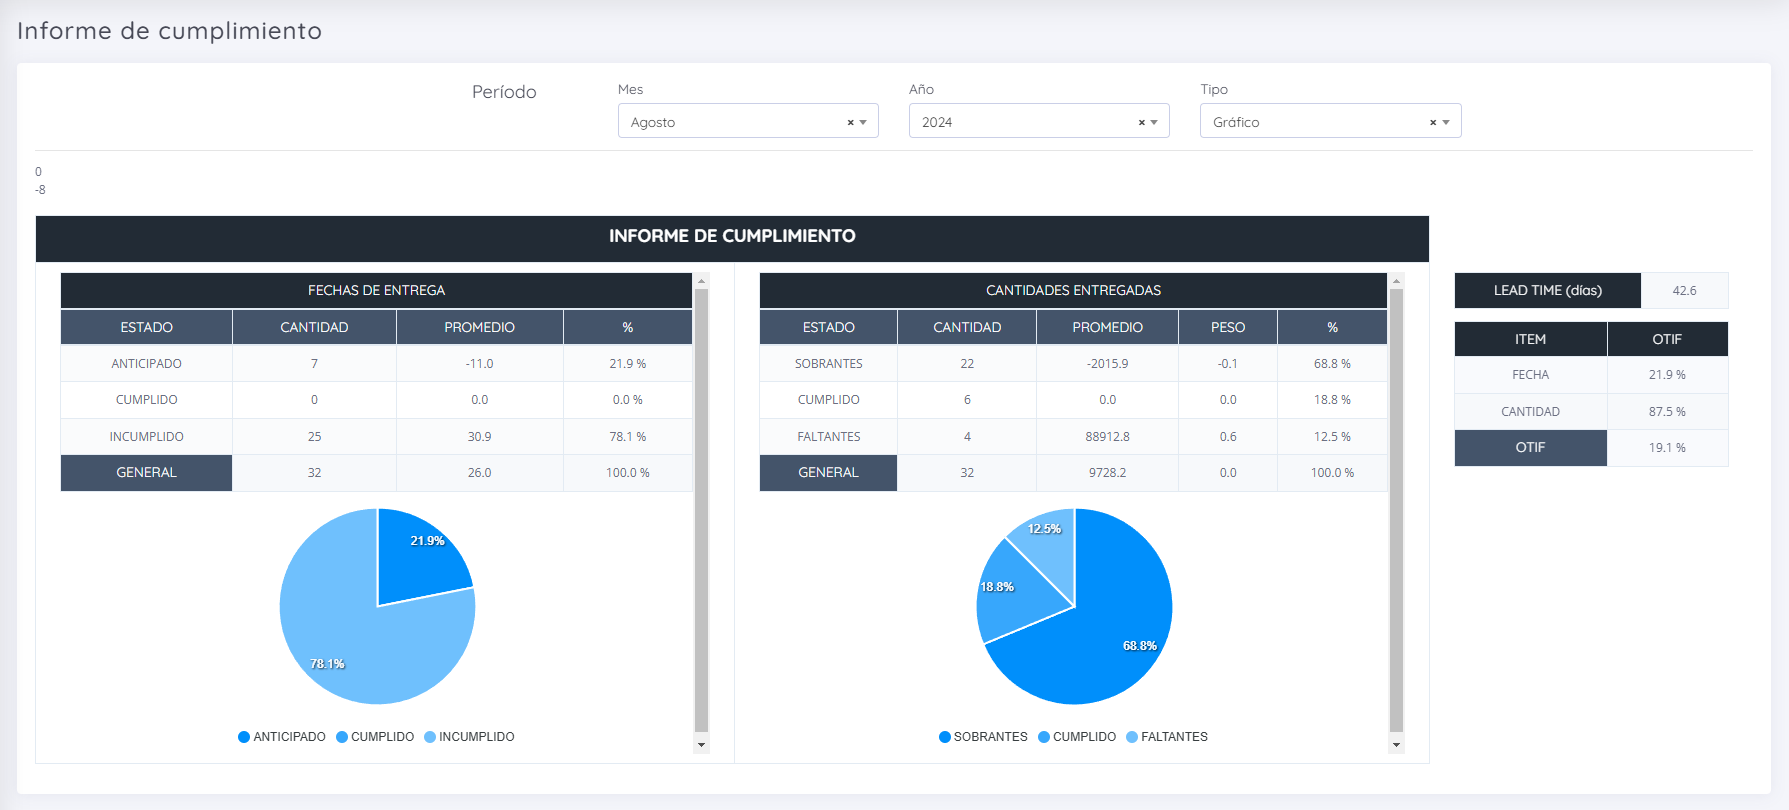Image resolution: width=1789 pixels, height=810 pixels.
Task: Click the scroll down arrow of Cantidades Entregadas panel
Action: coord(1396,745)
